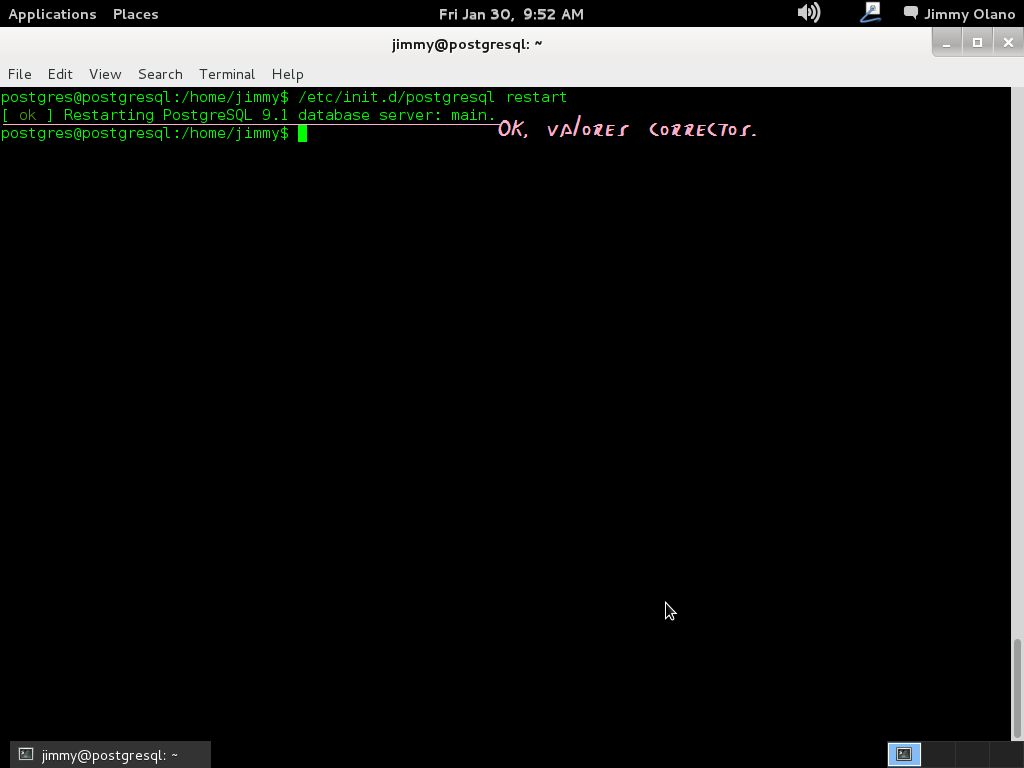Open the Applications menu
This screenshot has height=768, width=1024.
pos(52,14)
